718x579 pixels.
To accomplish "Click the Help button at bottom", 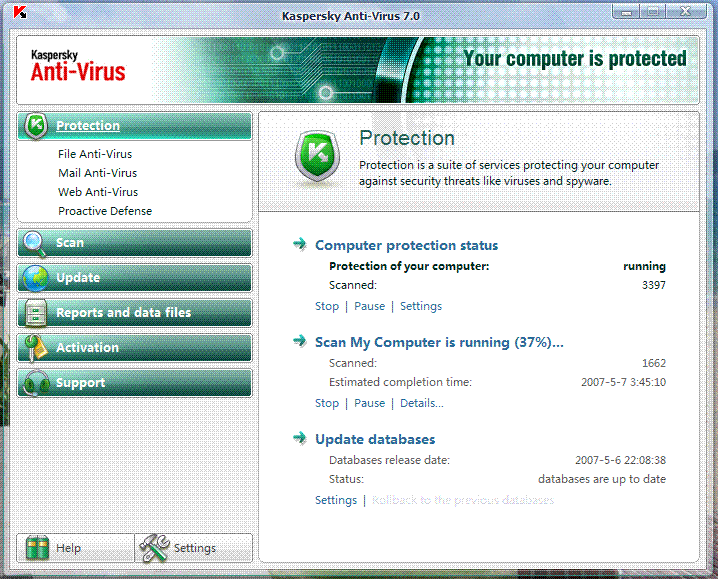I will tap(76, 548).
